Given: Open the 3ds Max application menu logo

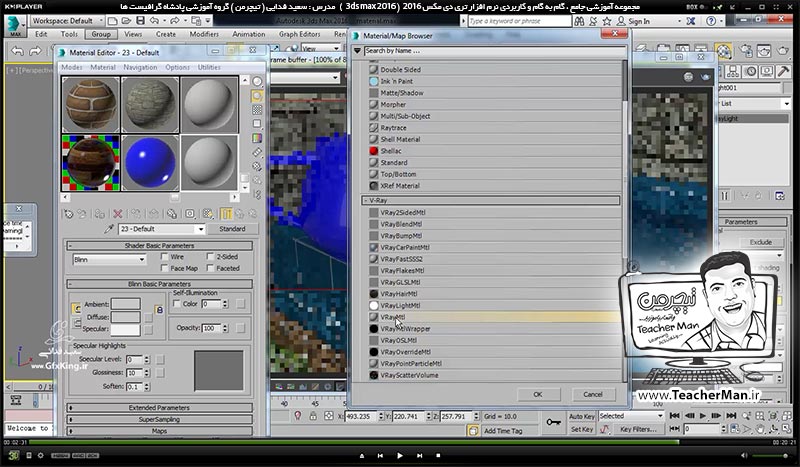Looking at the screenshot, I should 14,25.
